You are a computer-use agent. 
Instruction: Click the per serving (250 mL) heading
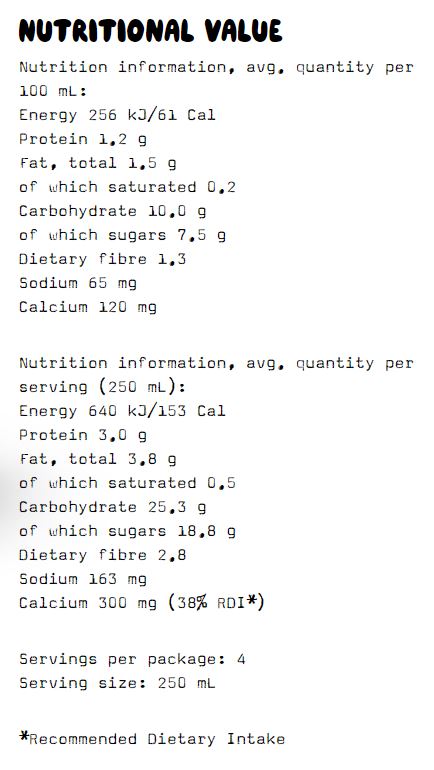(216, 375)
